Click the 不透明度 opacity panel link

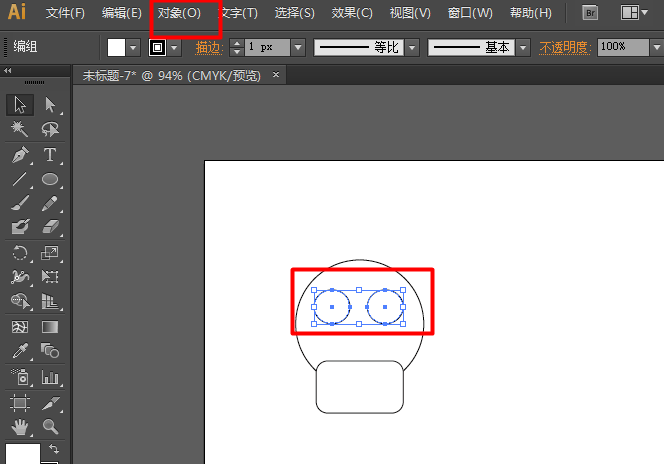[565, 47]
